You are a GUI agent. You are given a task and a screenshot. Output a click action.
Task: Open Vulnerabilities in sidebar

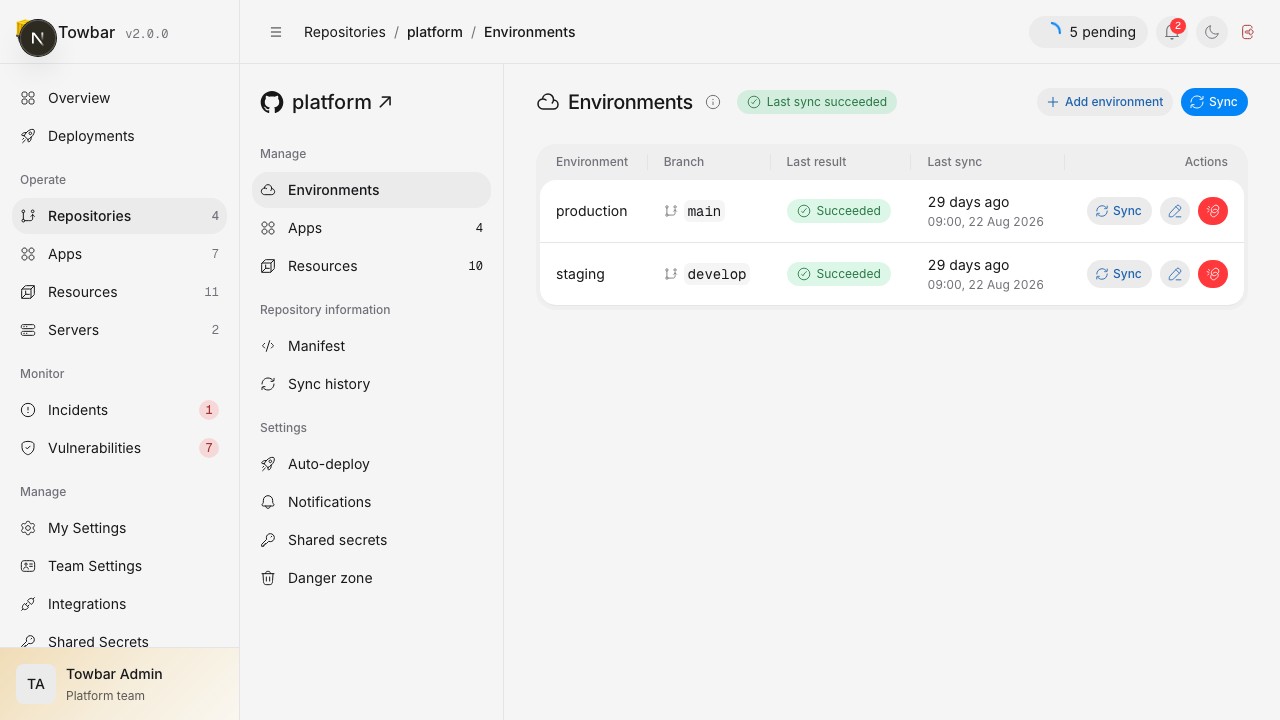pos(120,448)
